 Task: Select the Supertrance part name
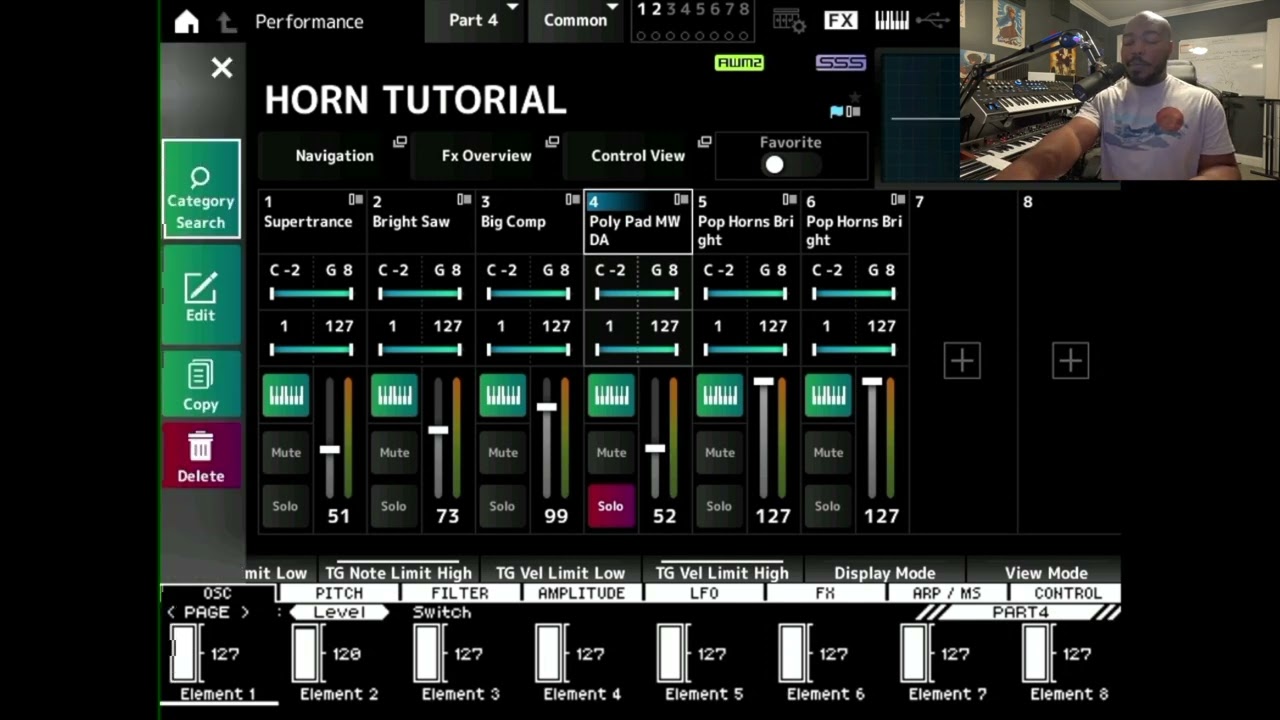308,221
